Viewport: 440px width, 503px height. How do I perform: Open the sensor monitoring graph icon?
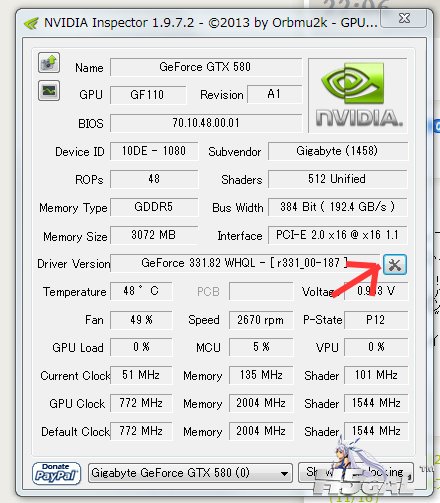click(x=49, y=90)
